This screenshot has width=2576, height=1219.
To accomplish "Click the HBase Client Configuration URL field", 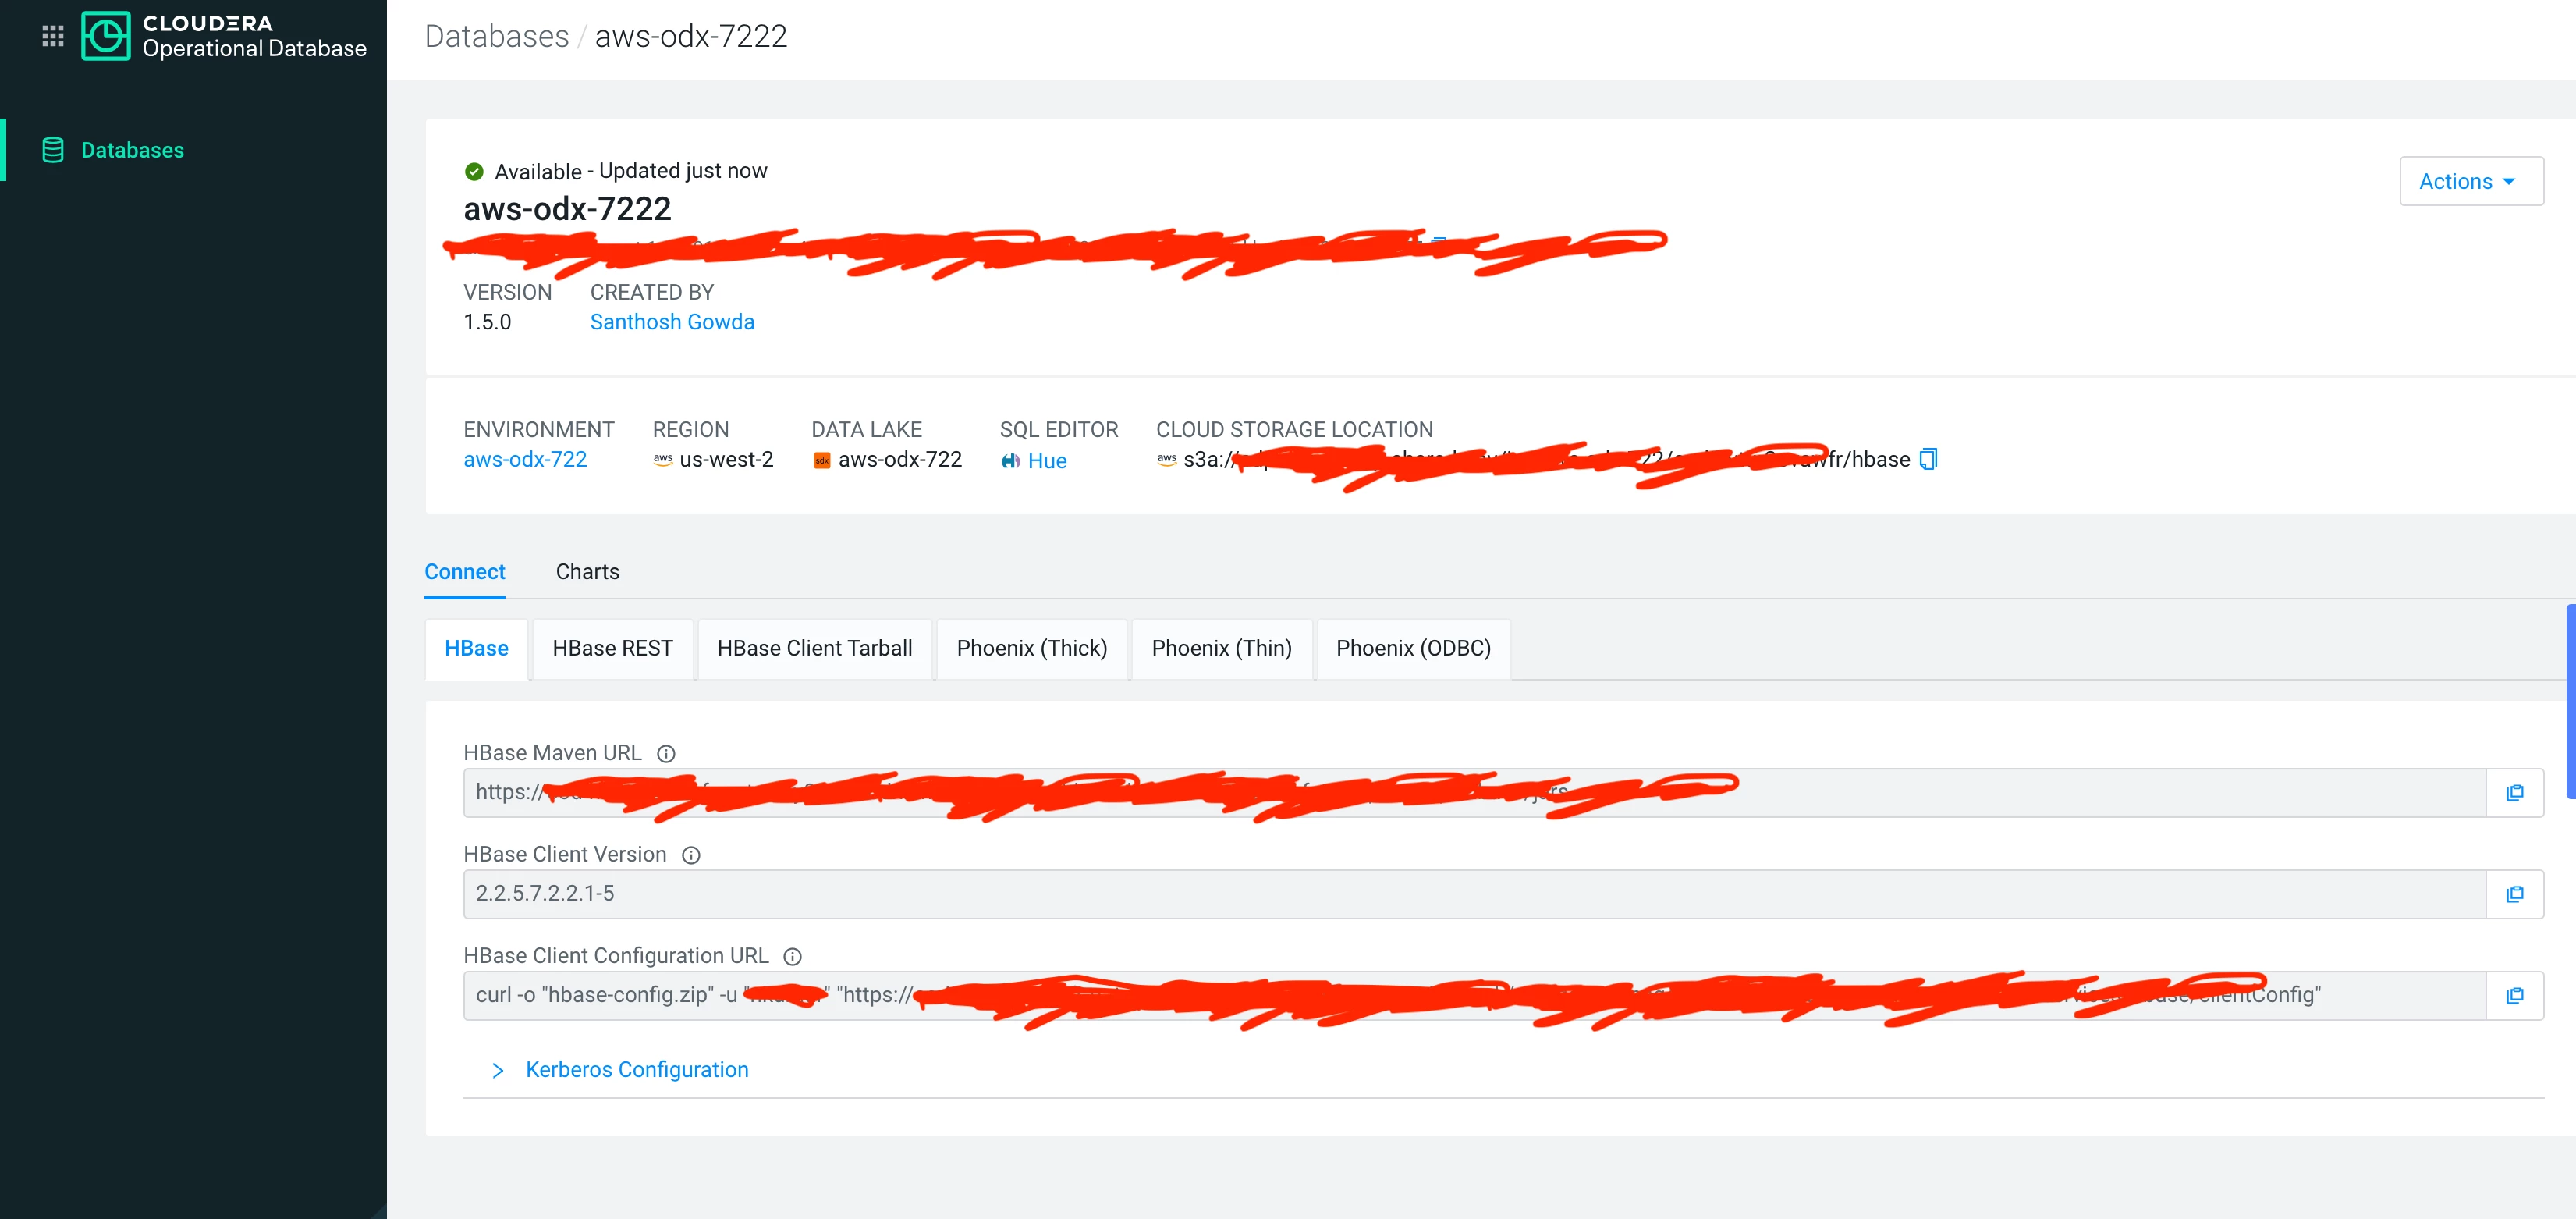I will (x=1474, y=996).
